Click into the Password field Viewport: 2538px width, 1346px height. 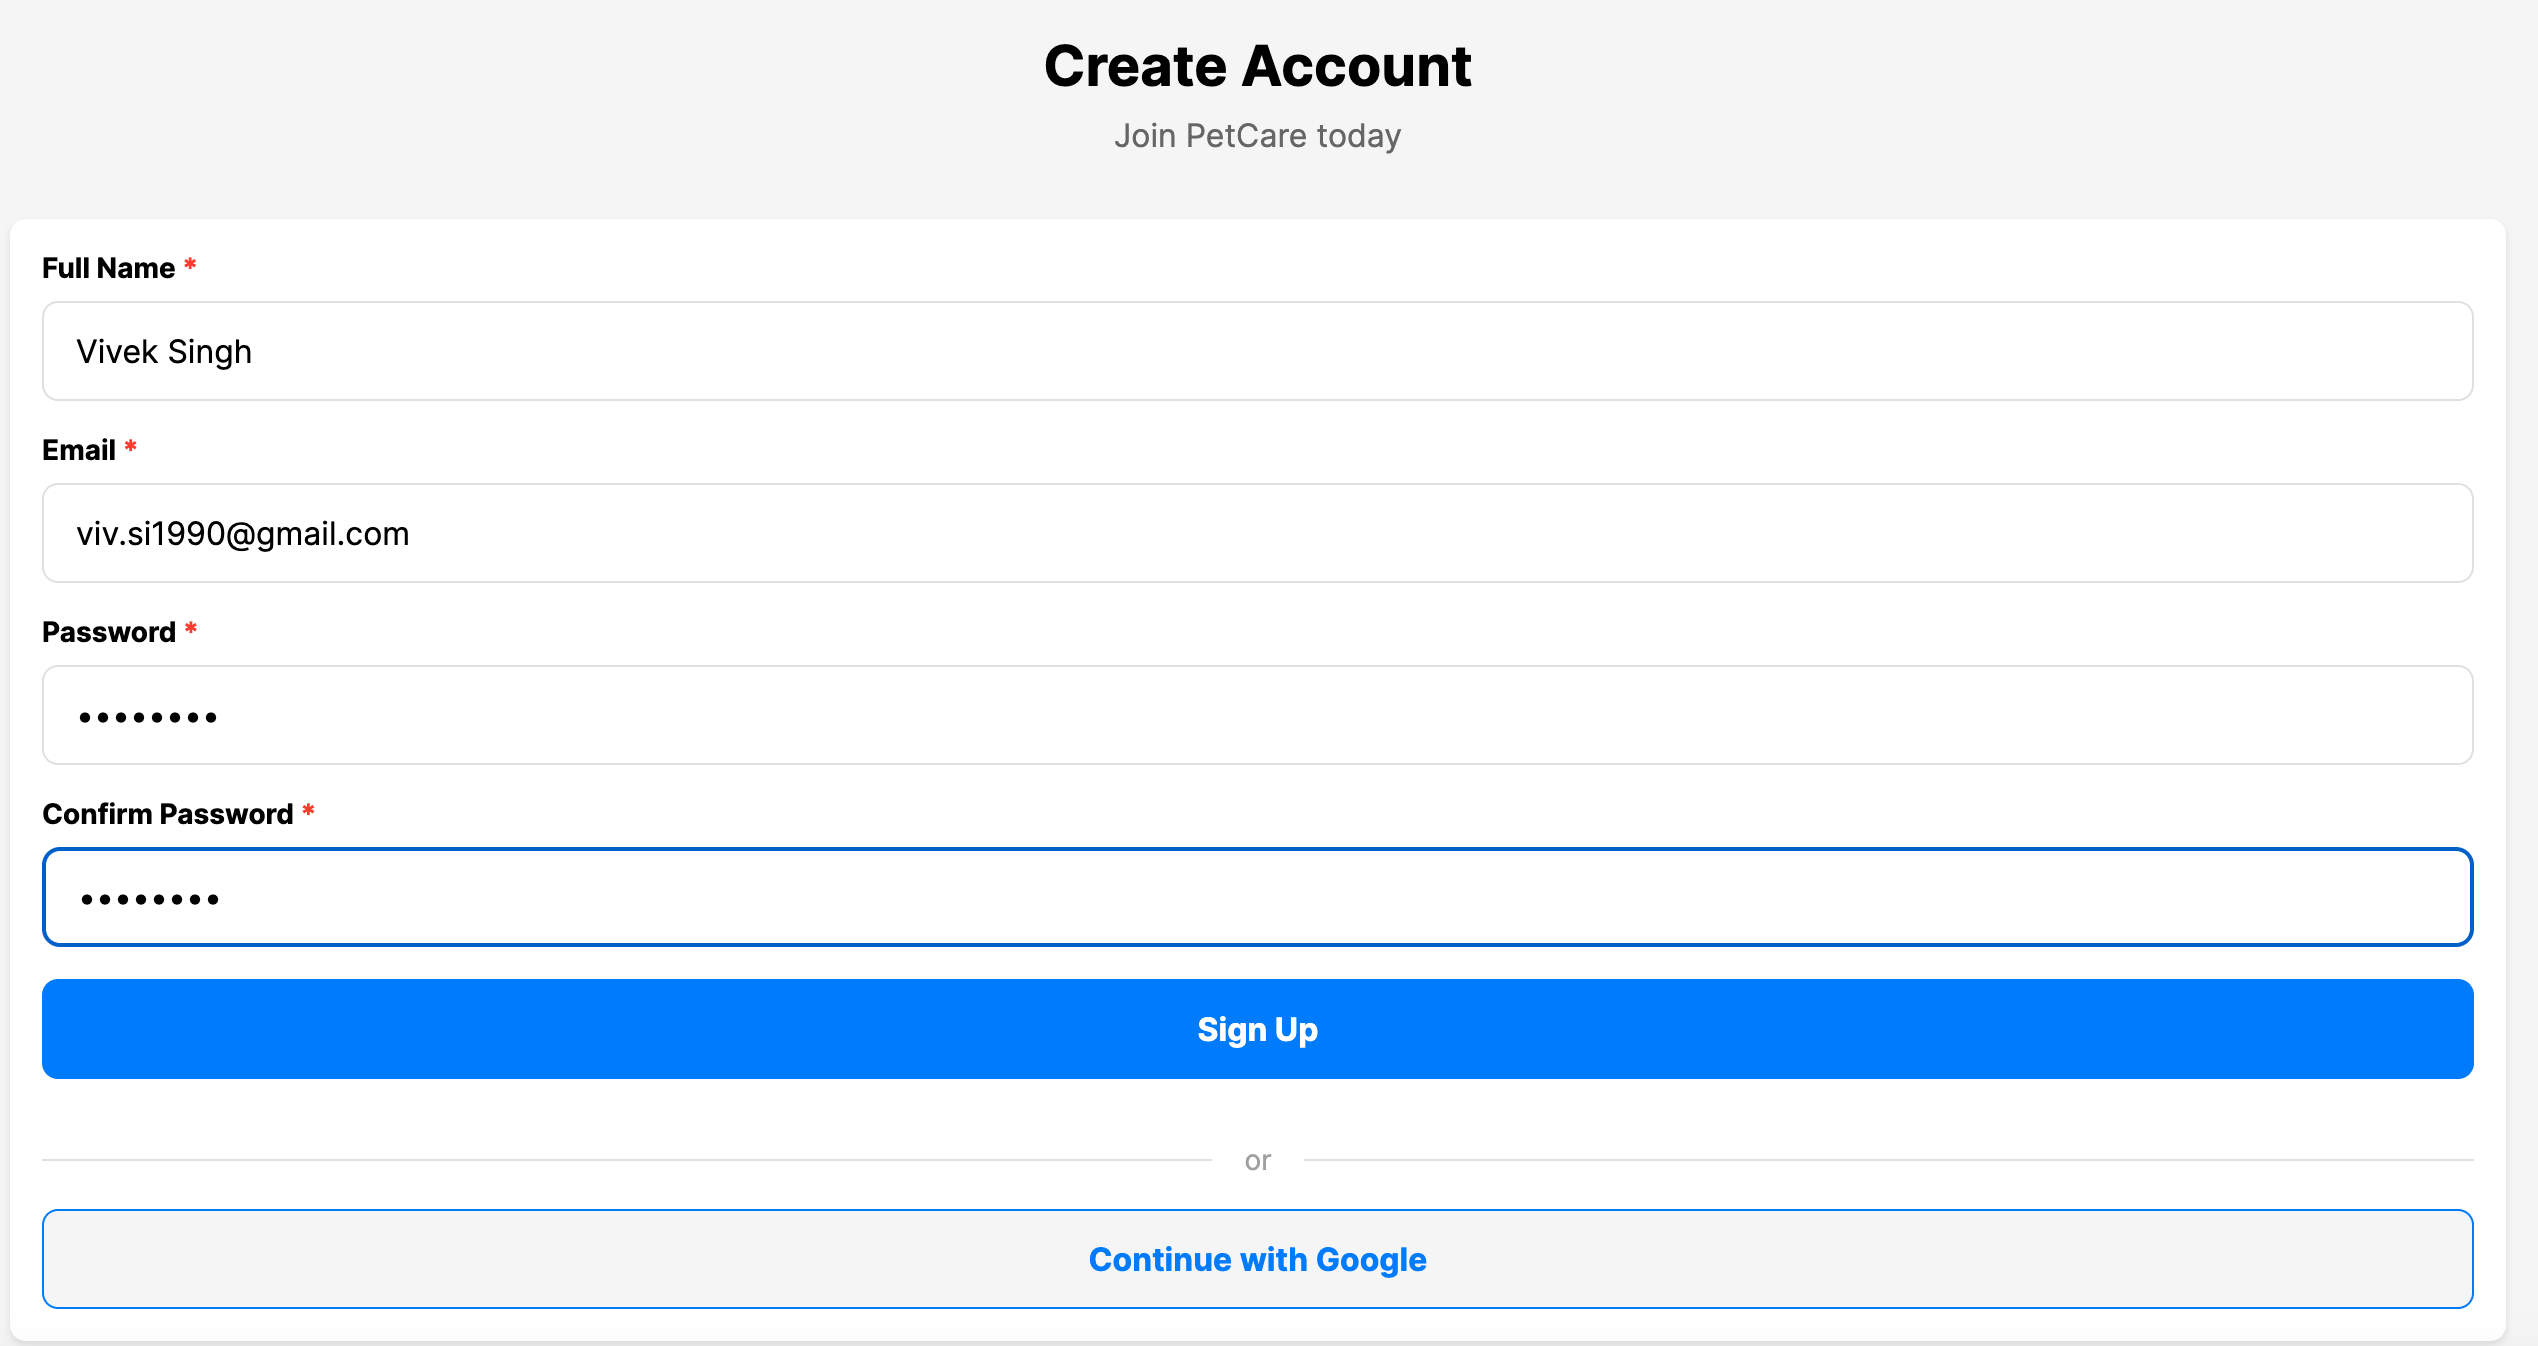pyautogui.click(x=1257, y=715)
